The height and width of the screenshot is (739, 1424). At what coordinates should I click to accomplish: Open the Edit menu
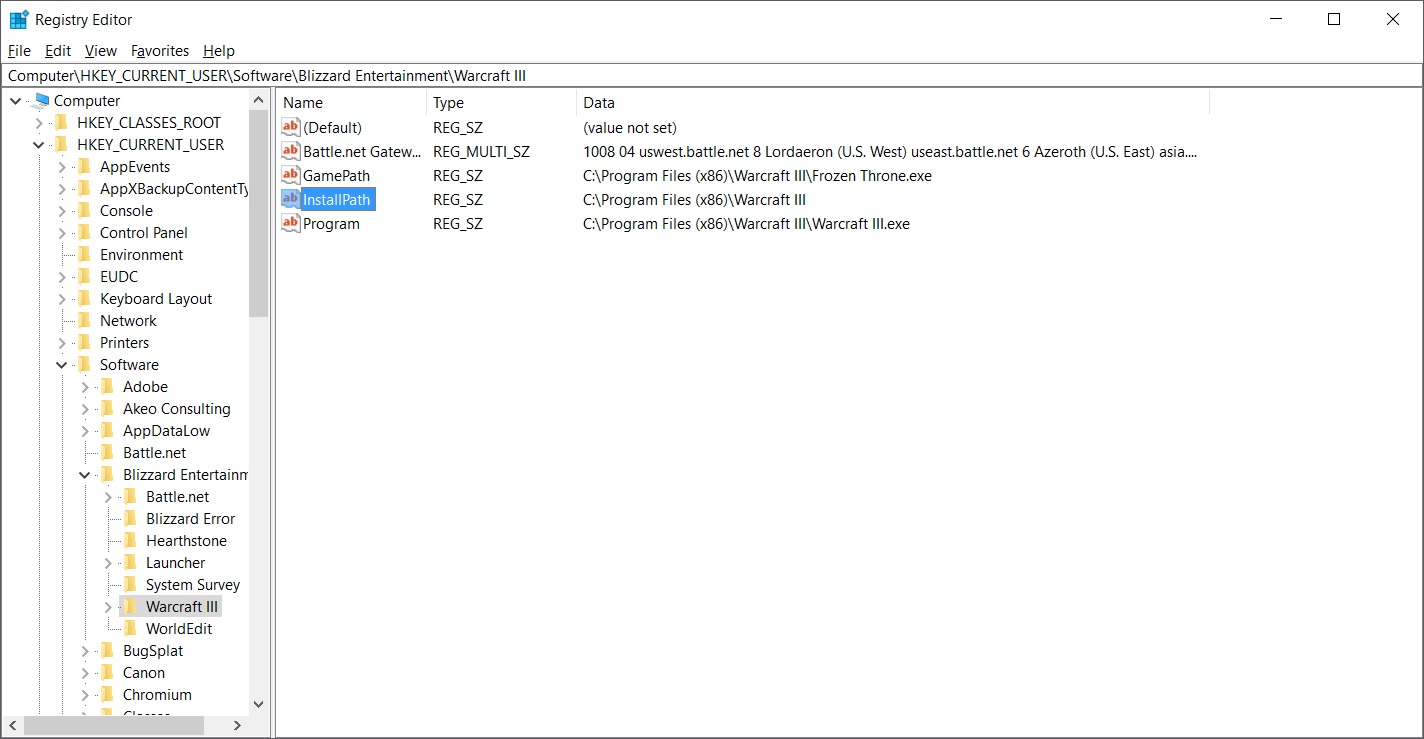pos(58,50)
